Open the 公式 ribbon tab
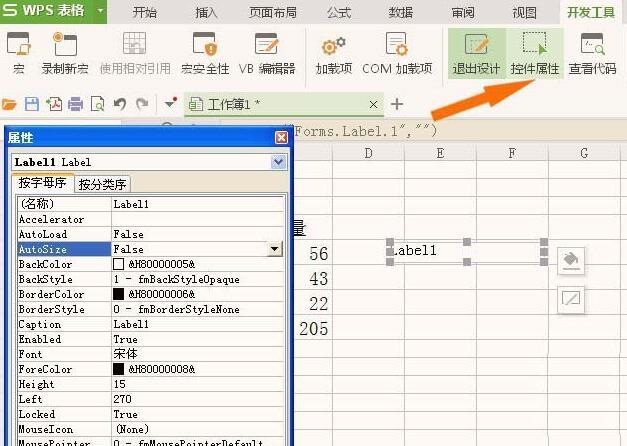This screenshot has height=446, width=627. click(339, 12)
